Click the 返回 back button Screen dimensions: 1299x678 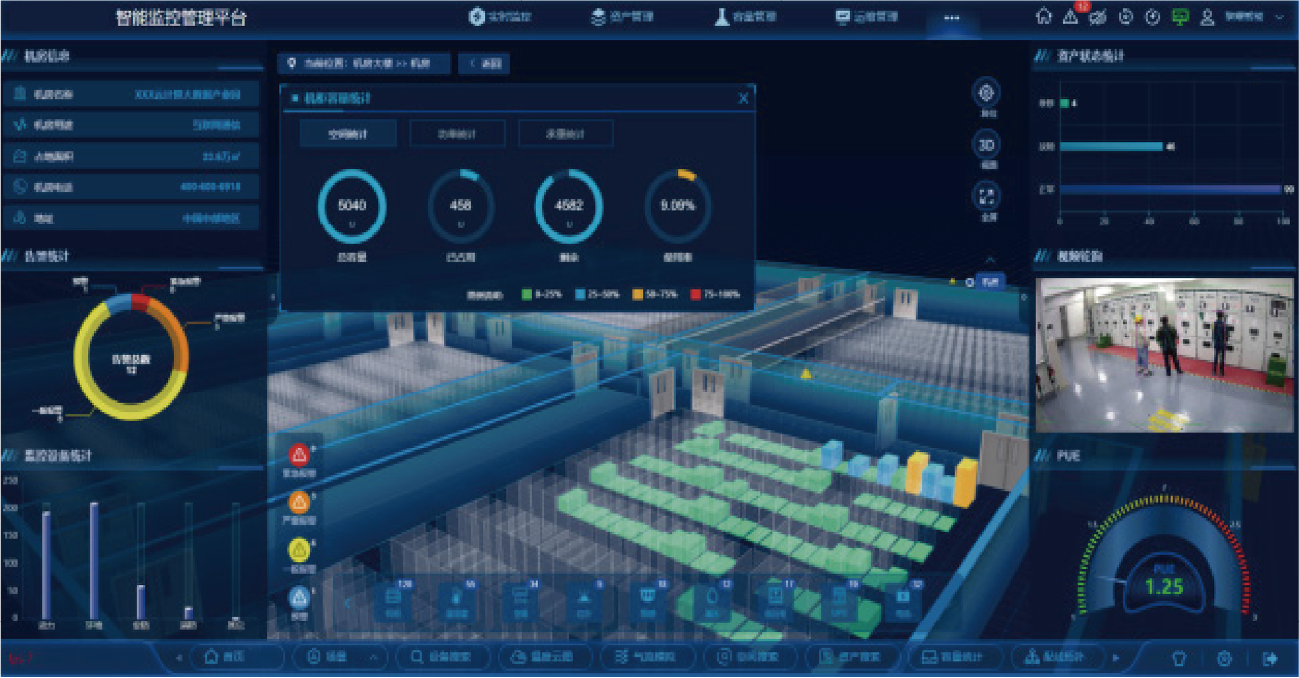[484, 64]
